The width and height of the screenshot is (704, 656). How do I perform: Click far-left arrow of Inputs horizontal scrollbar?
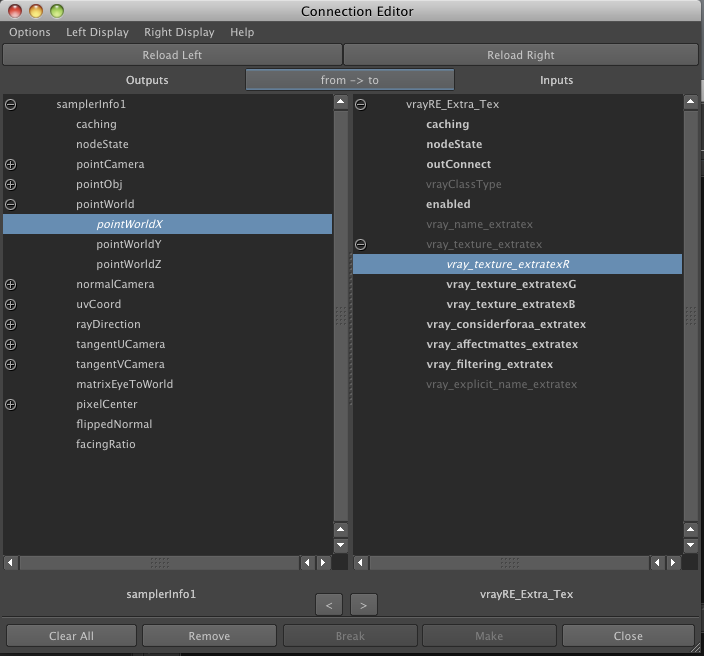360,563
